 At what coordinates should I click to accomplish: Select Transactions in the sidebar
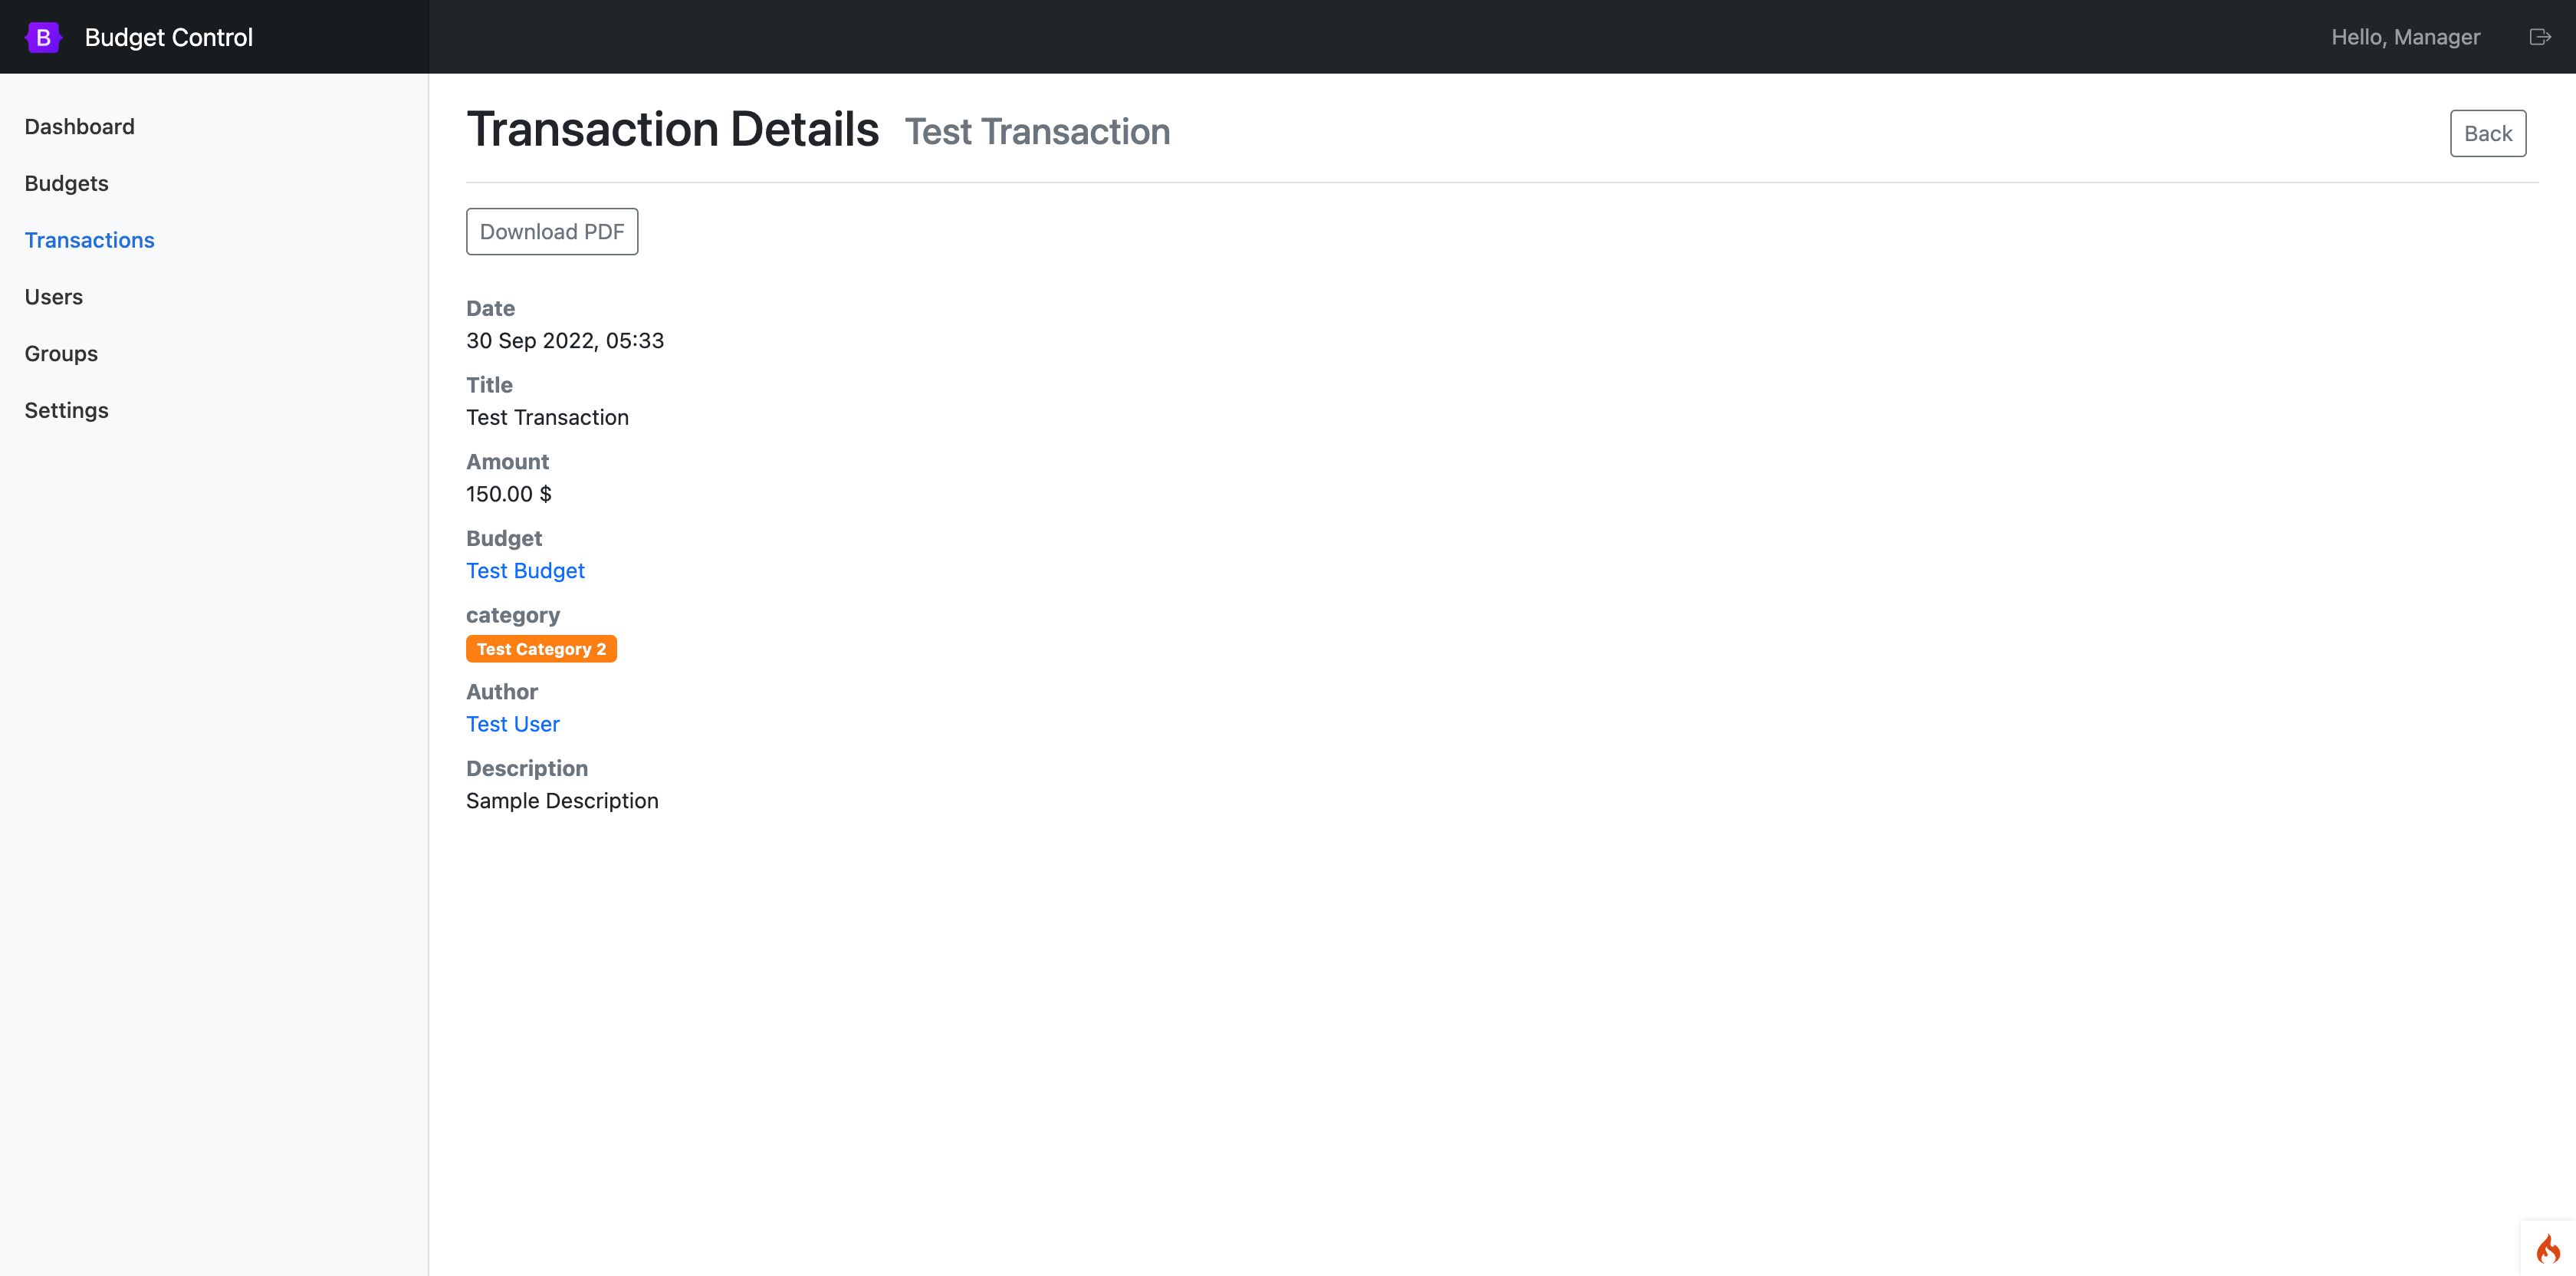point(89,240)
